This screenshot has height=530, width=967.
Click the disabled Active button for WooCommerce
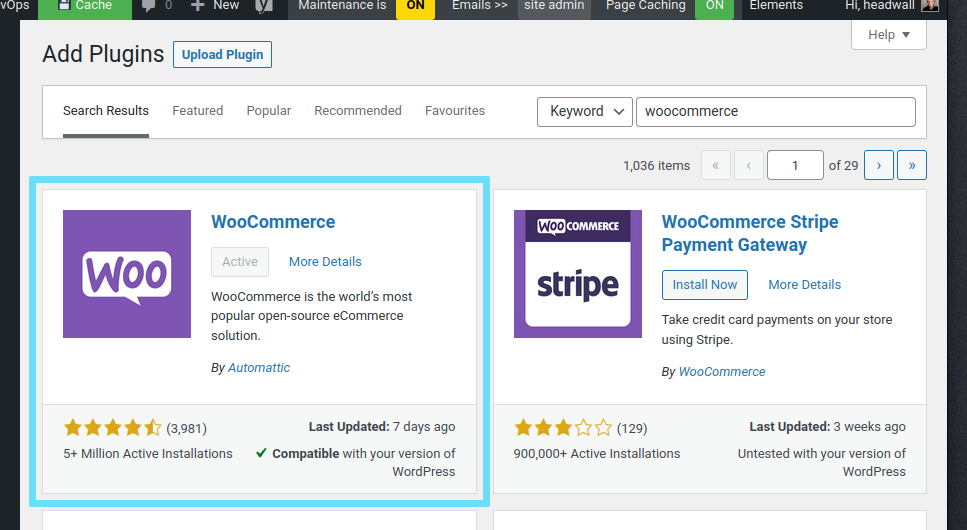tap(240, 262)
